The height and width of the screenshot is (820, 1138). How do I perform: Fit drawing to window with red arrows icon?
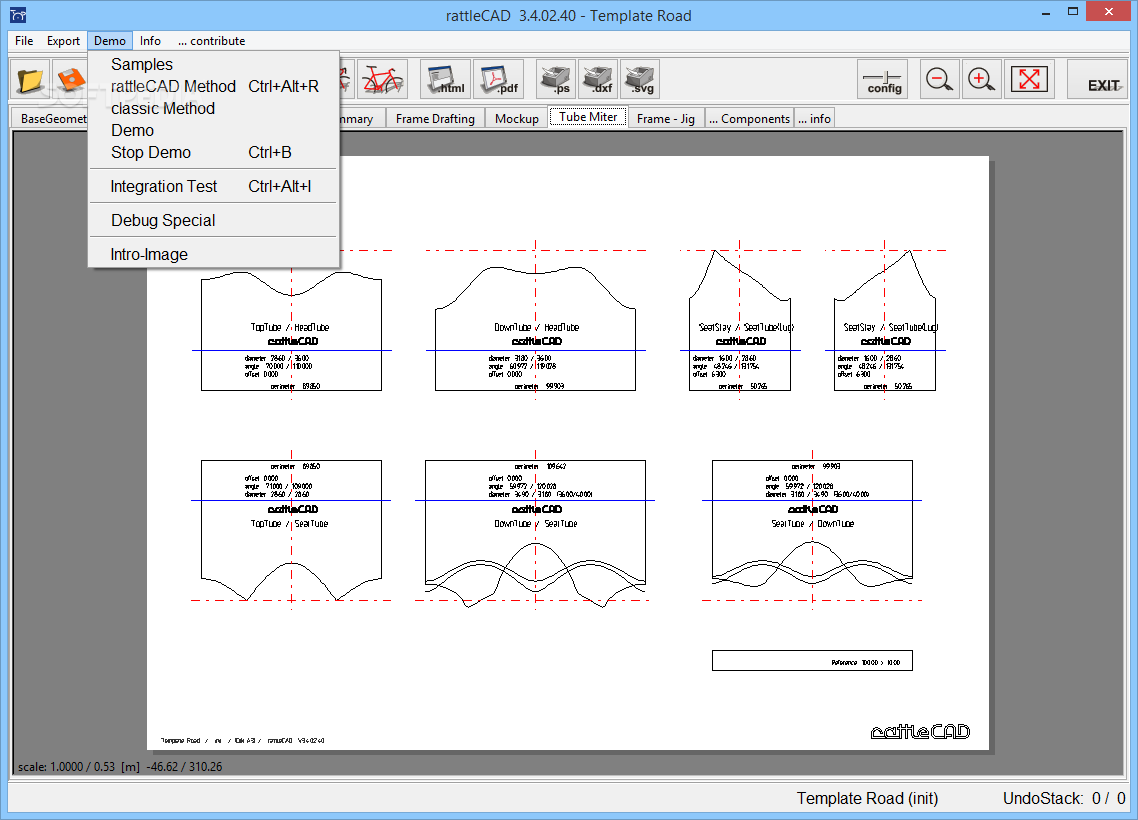[1029, 80]
